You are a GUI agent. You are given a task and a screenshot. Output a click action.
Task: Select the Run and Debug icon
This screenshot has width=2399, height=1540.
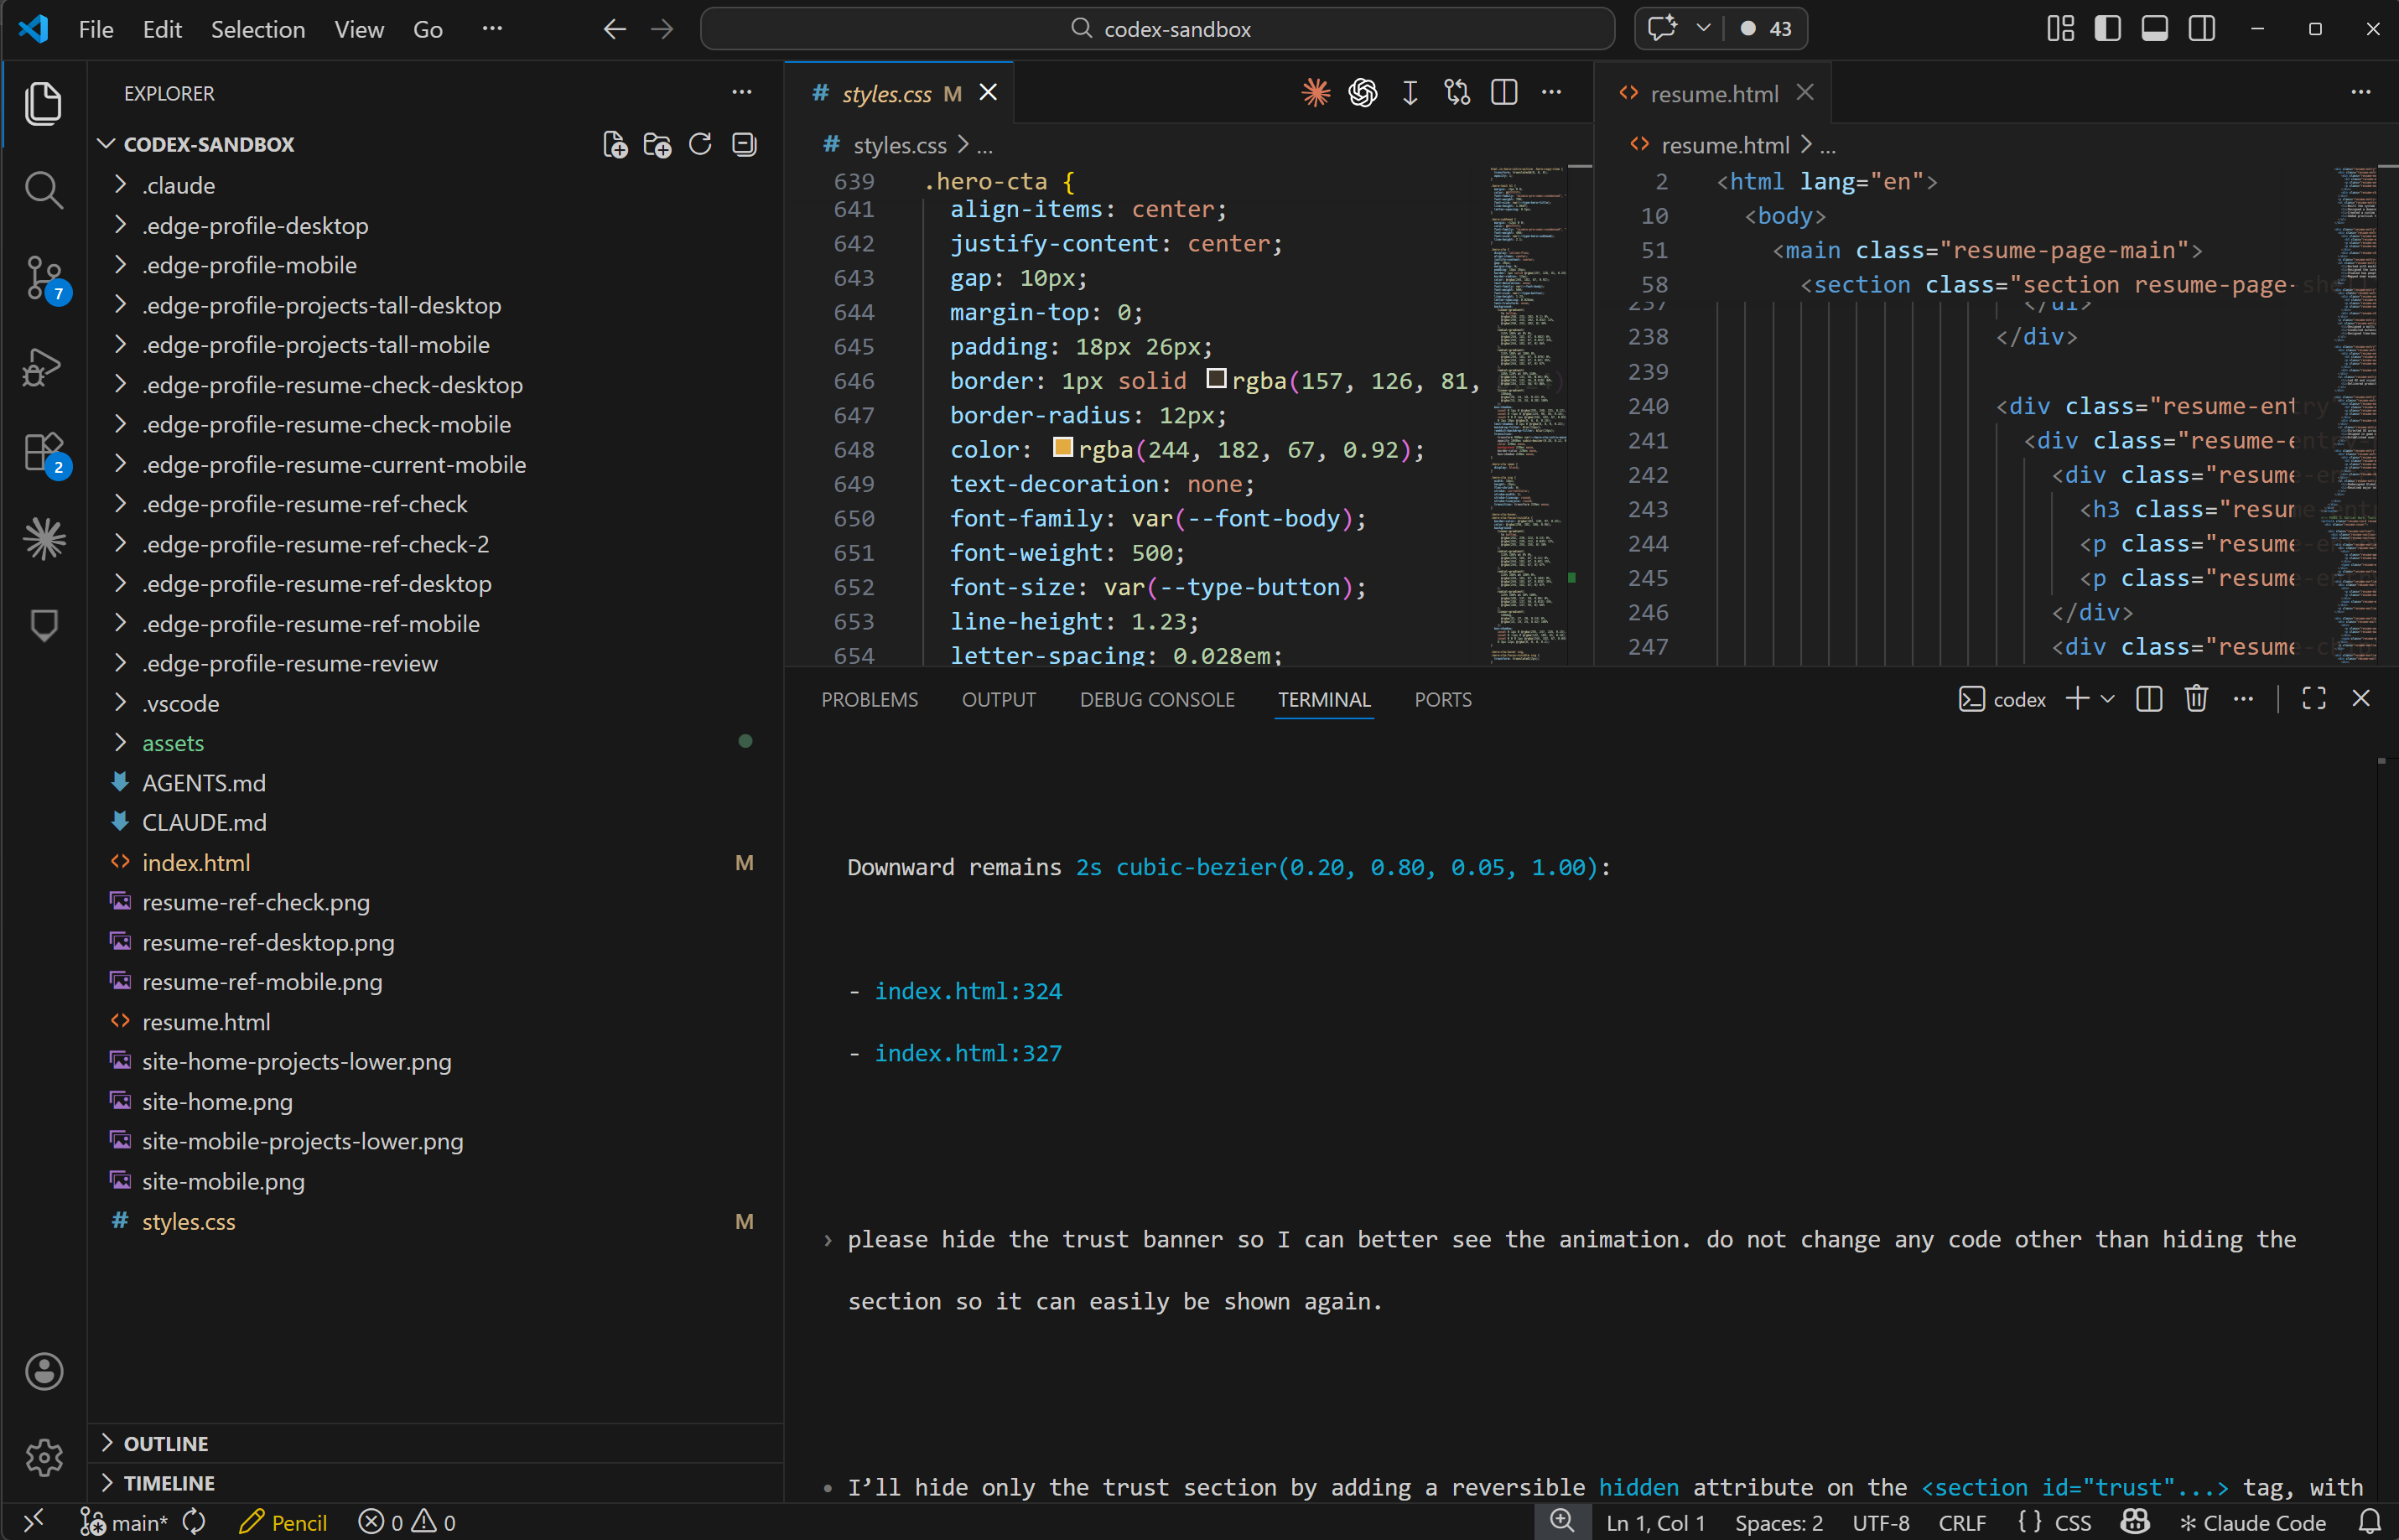pos(44,367)
